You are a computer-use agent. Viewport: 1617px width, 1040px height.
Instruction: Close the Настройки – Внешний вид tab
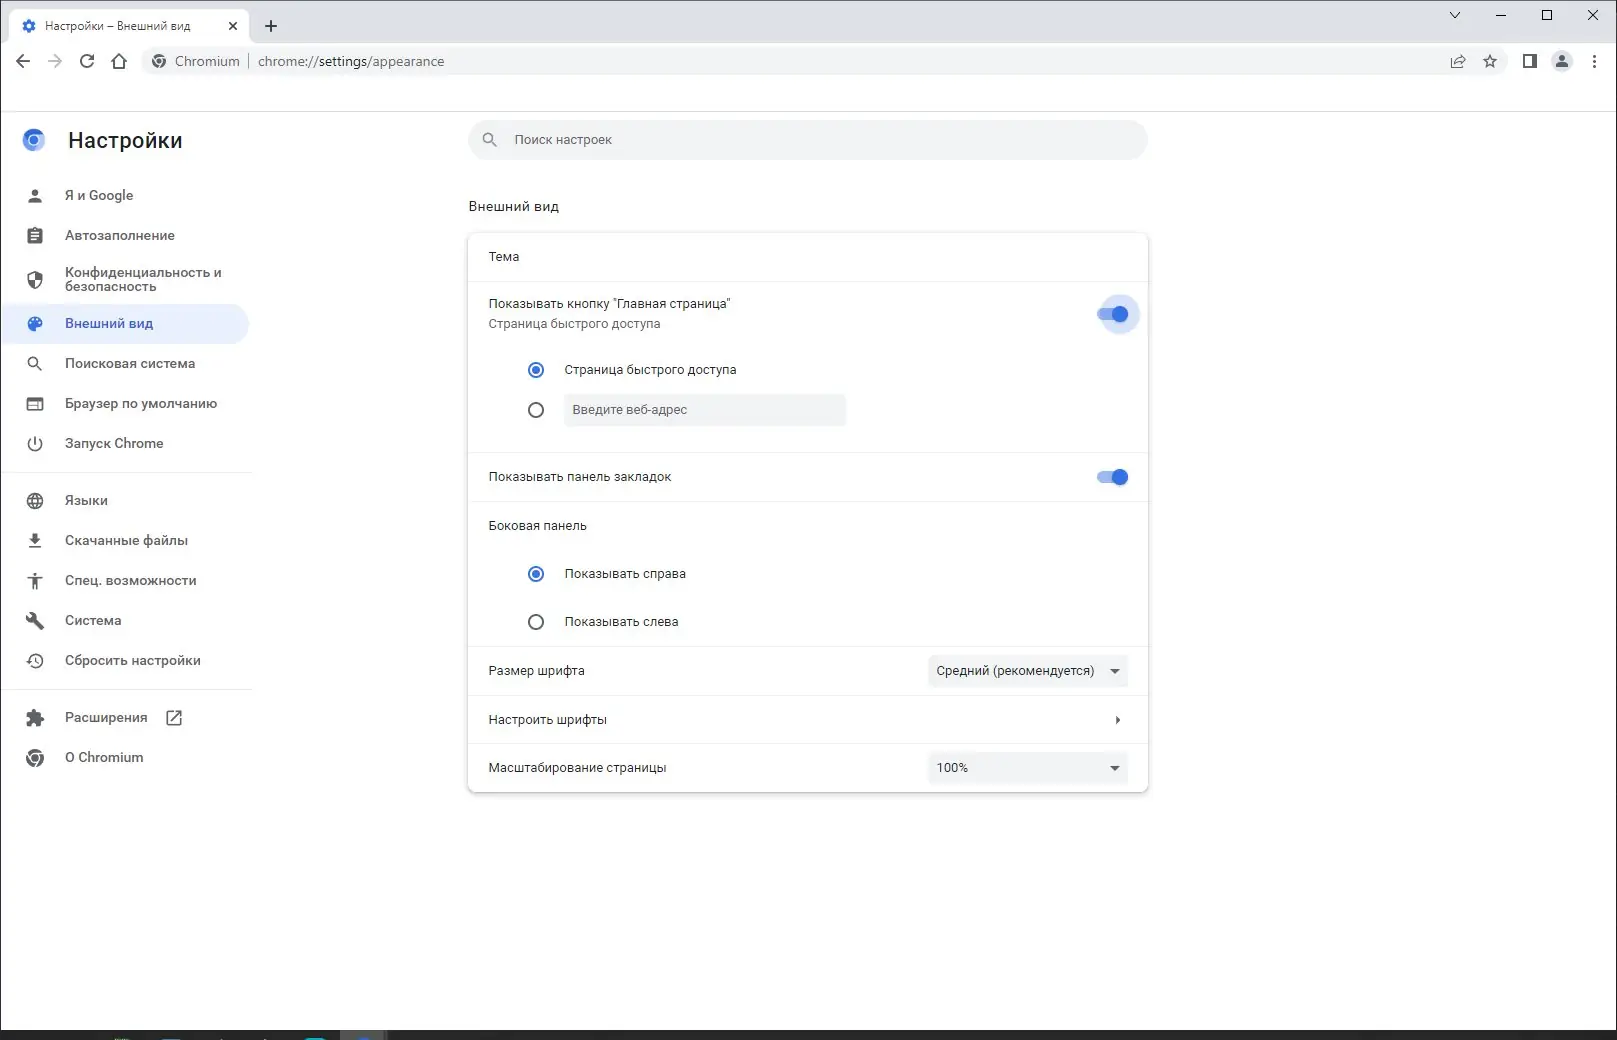click(x=233, y=26)
